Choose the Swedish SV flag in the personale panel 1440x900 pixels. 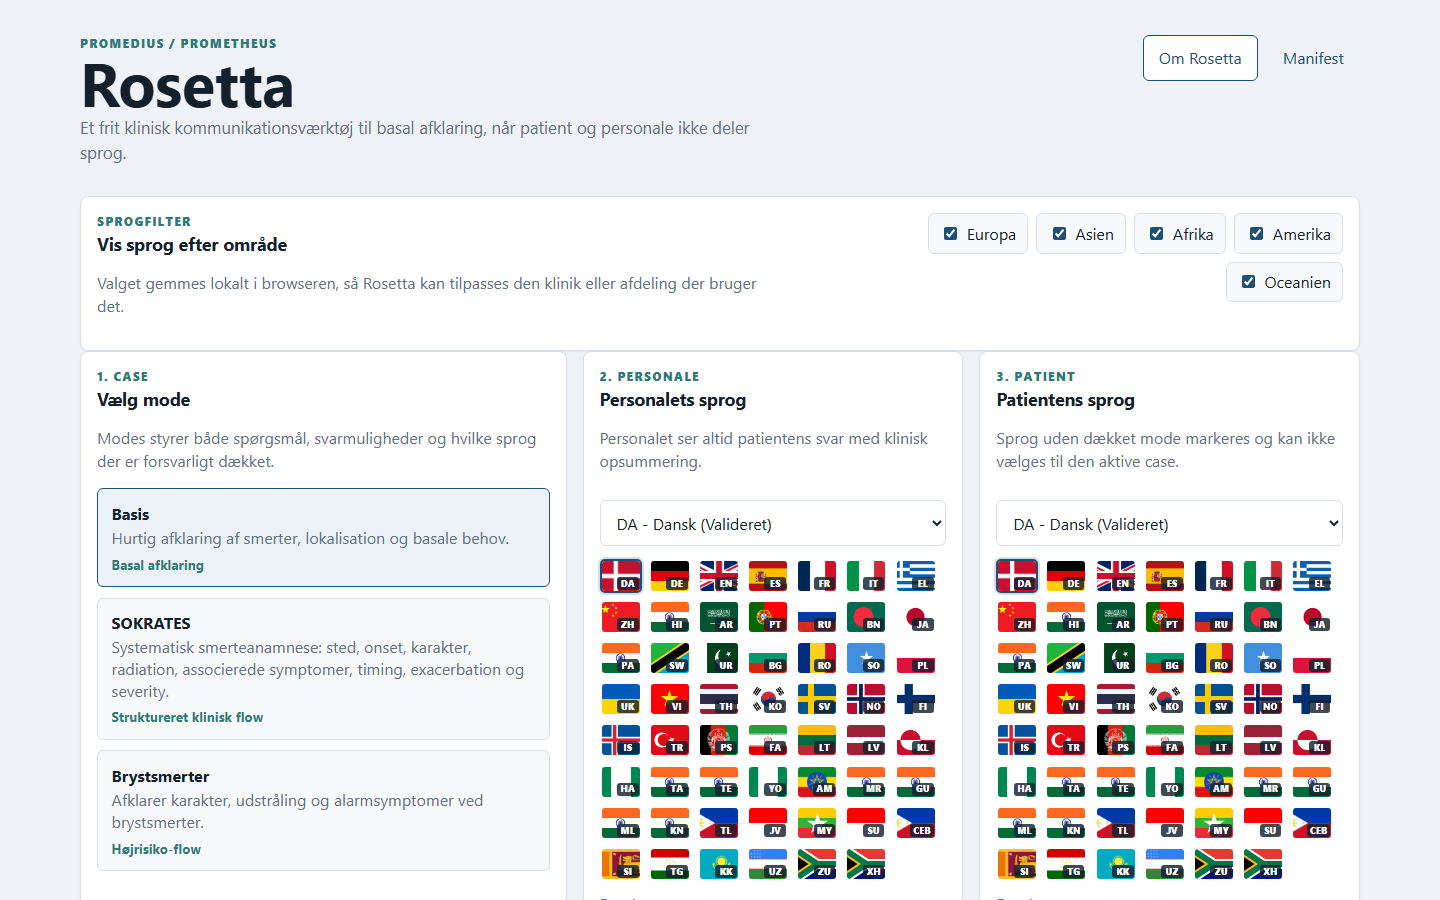817,700
